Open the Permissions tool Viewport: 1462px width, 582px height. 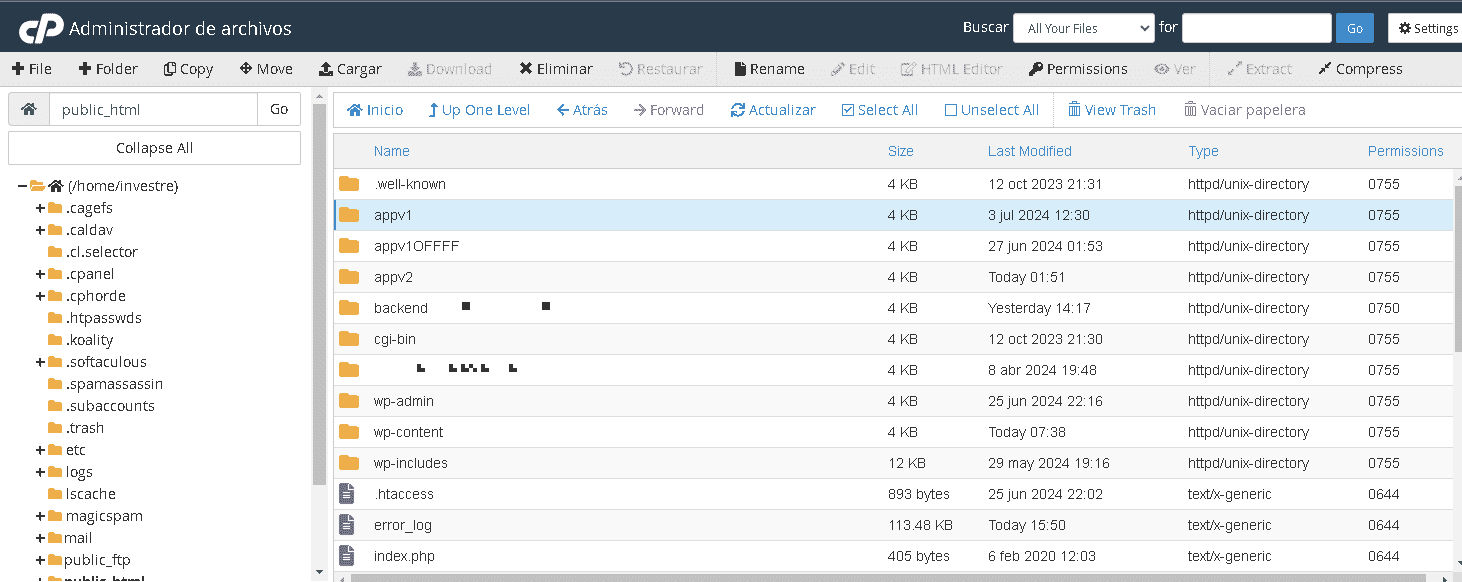click(x=1077, y=69)
